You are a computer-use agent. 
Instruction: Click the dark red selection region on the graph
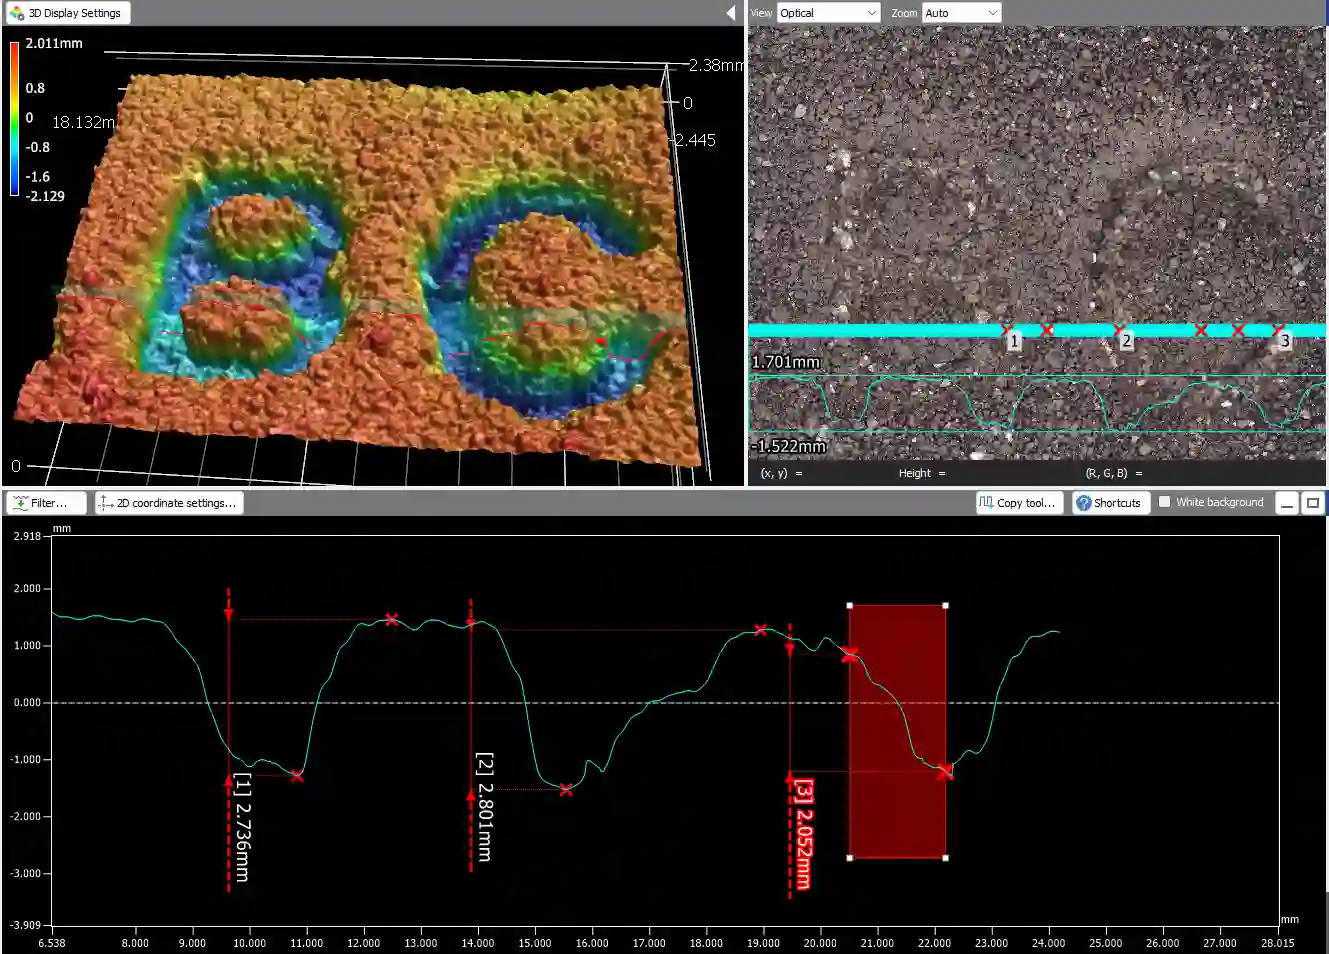click(x=897, y=730)
